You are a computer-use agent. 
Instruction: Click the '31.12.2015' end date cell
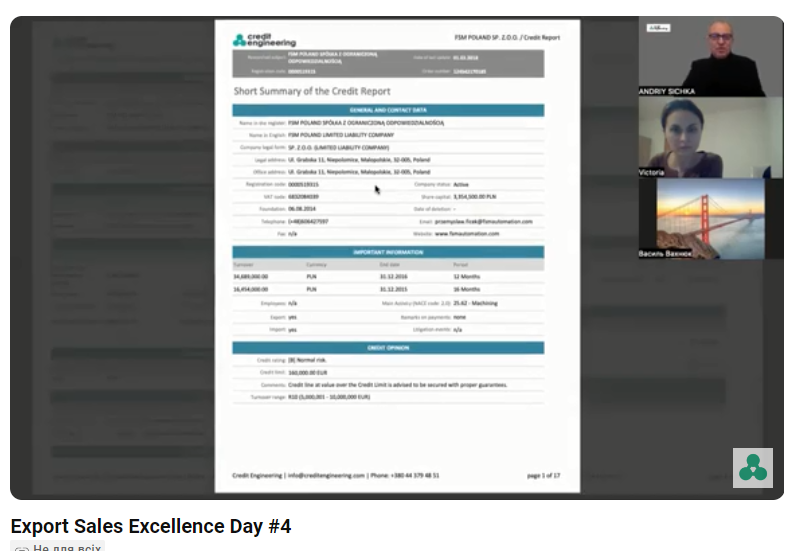(393, 289)
